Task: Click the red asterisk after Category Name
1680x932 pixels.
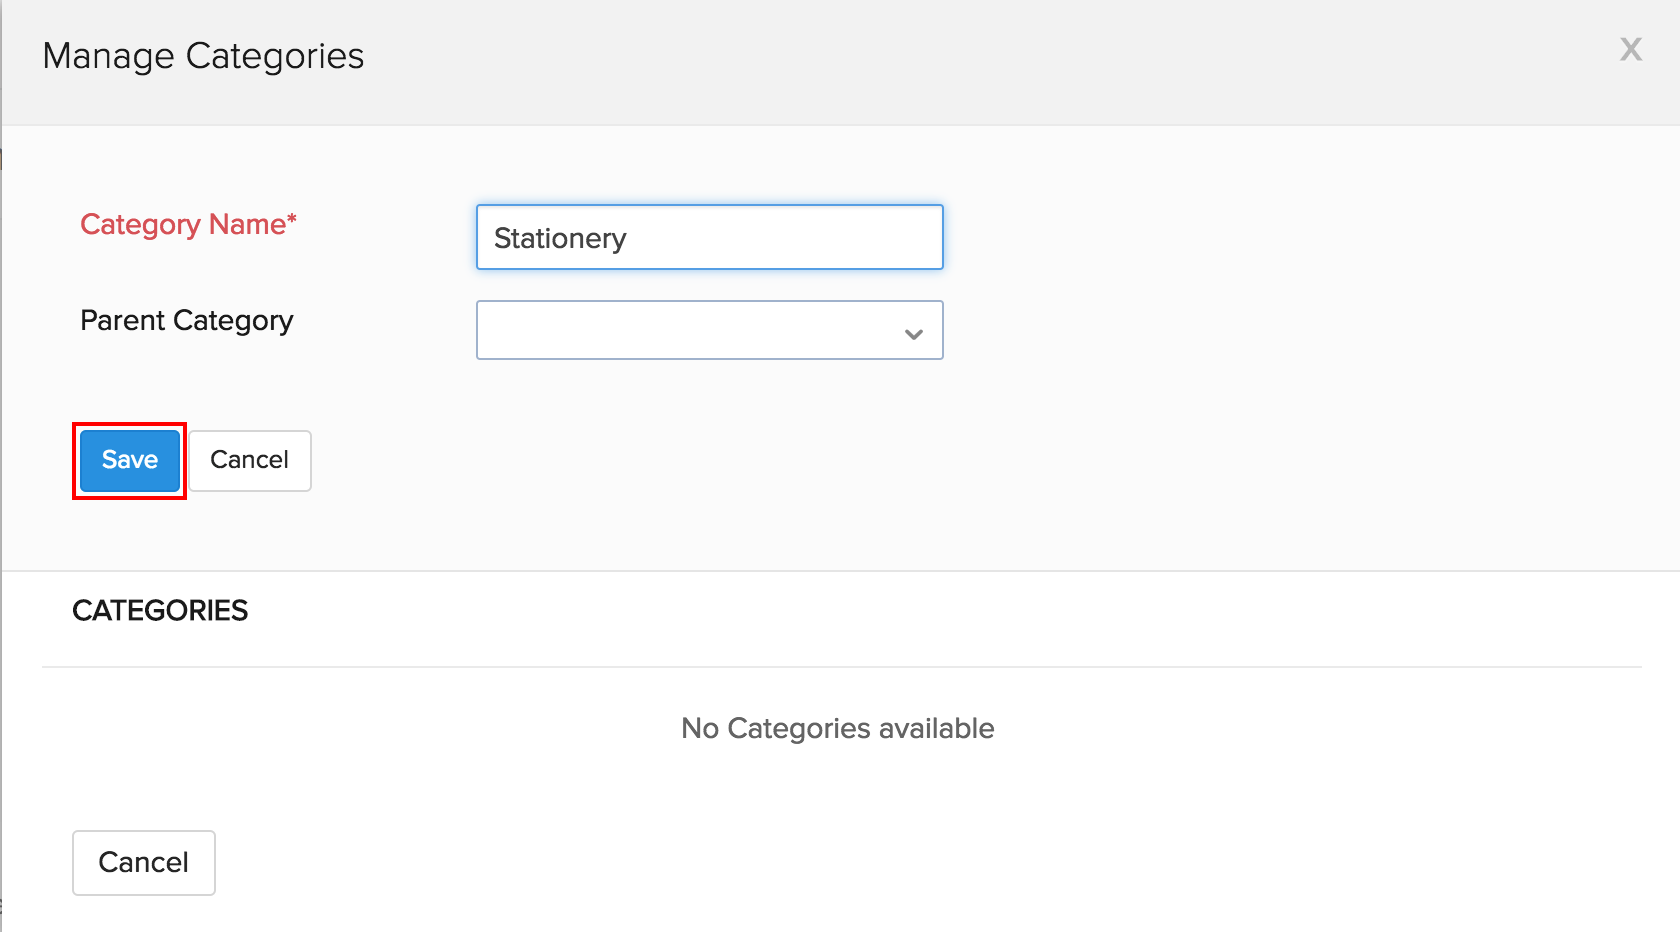Action: point(292,218)
